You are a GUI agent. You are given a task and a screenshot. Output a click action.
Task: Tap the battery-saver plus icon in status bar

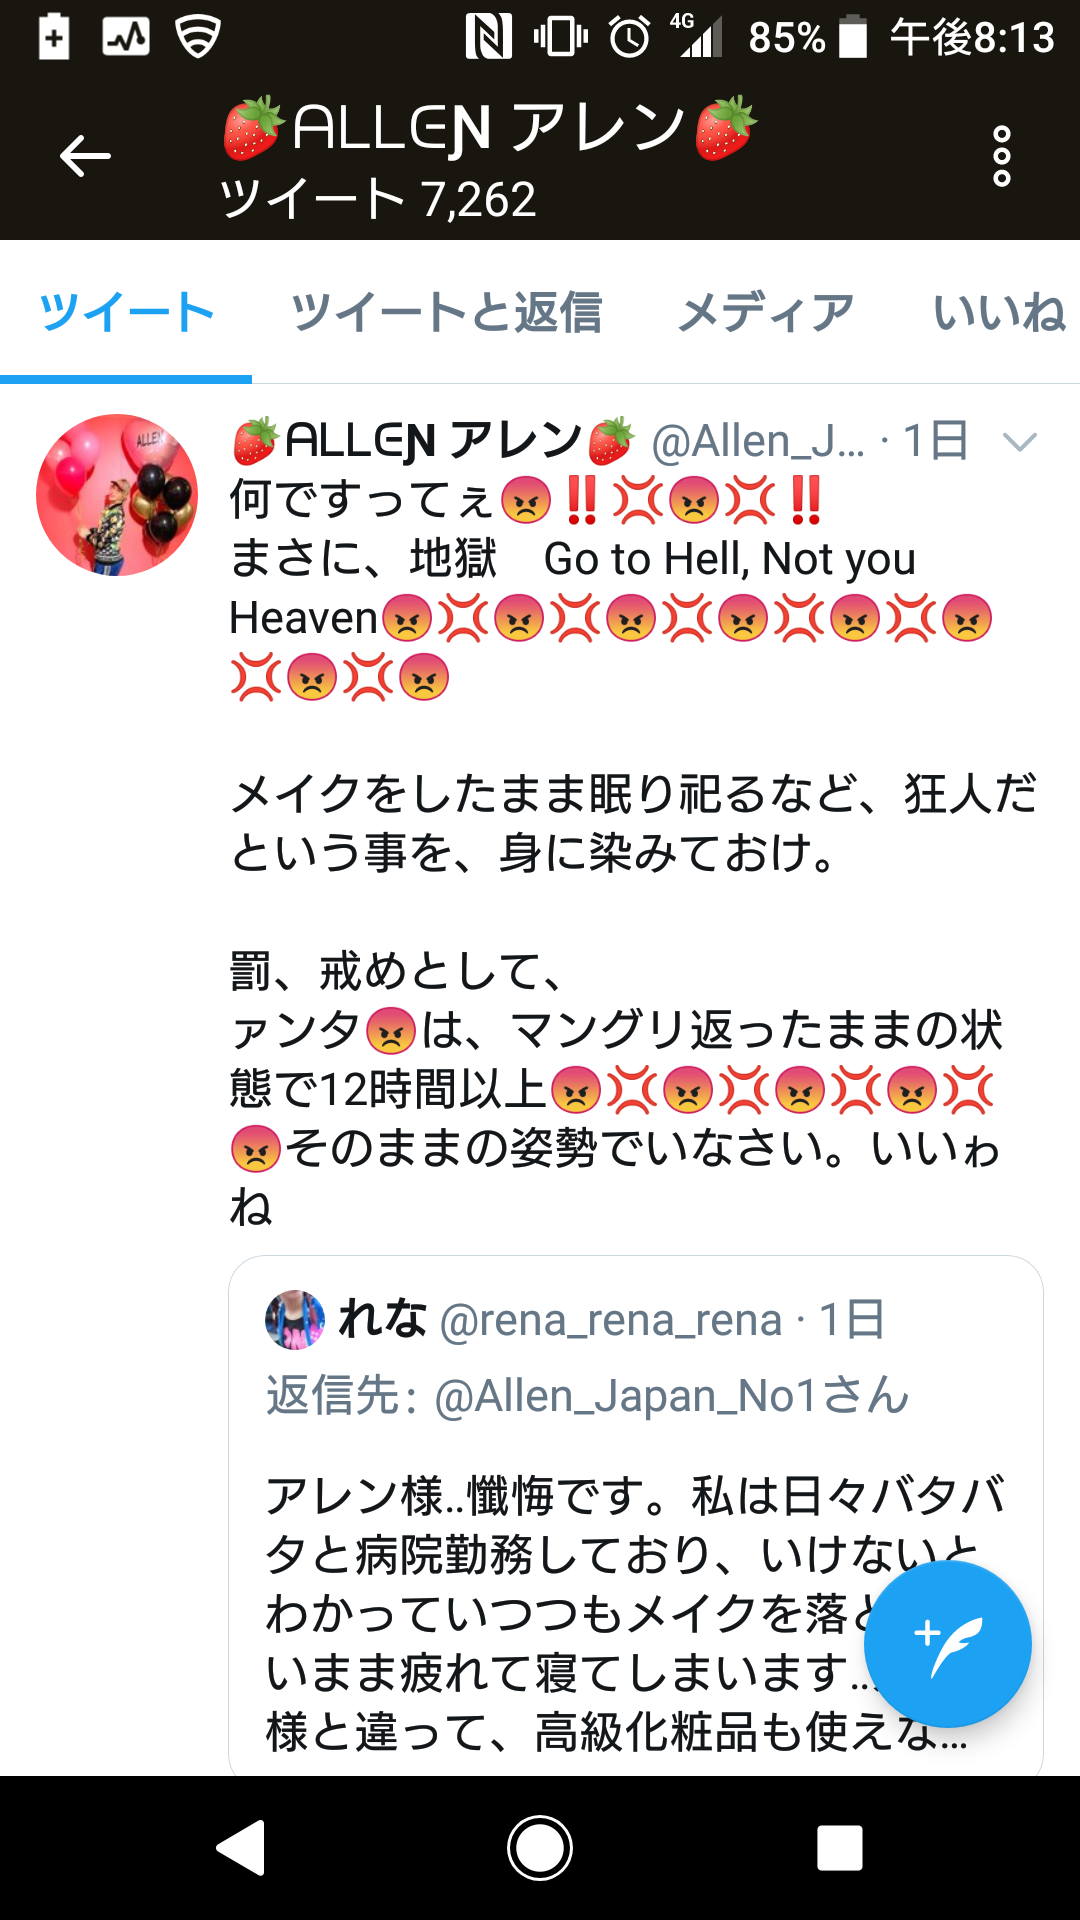(x=54, y=38)
